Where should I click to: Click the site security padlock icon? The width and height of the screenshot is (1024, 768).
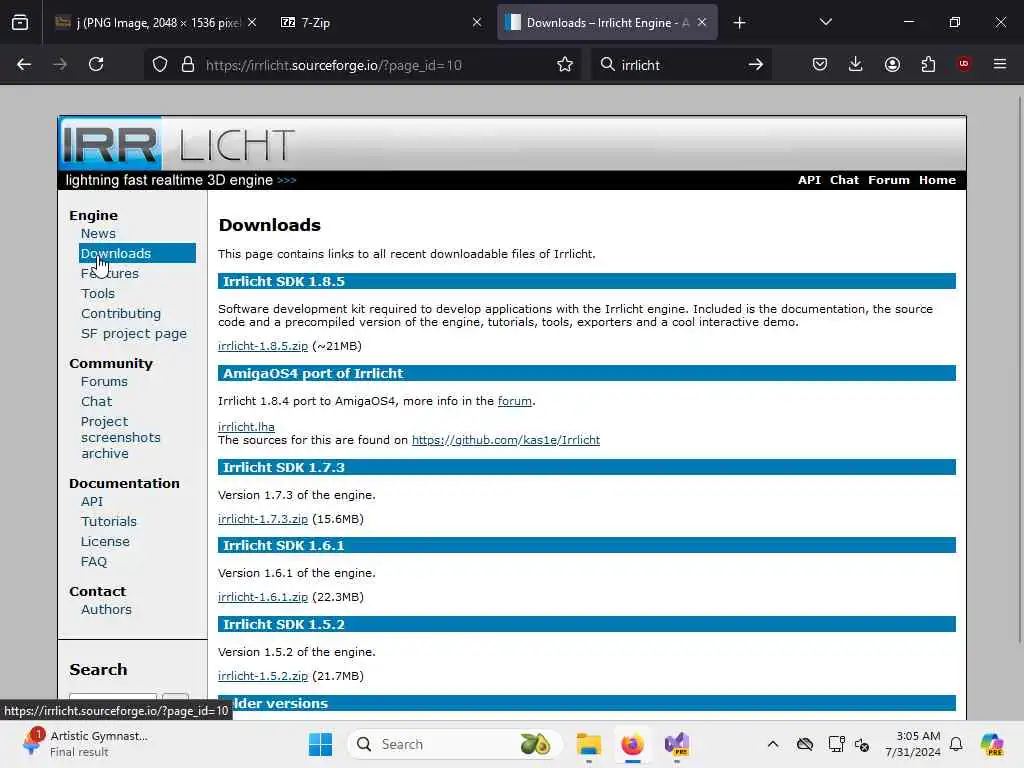[x=188, y=65]
